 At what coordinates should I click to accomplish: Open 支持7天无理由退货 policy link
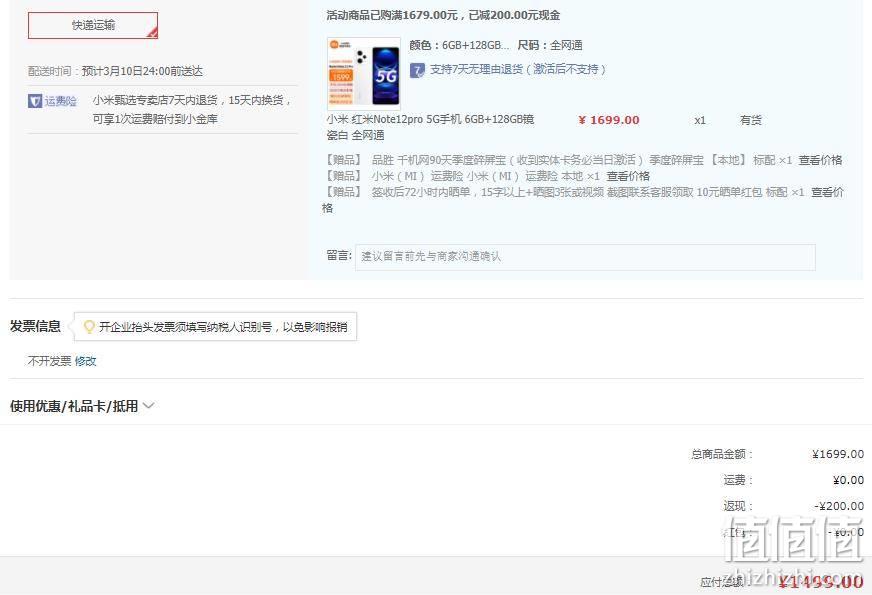[518, 70]
